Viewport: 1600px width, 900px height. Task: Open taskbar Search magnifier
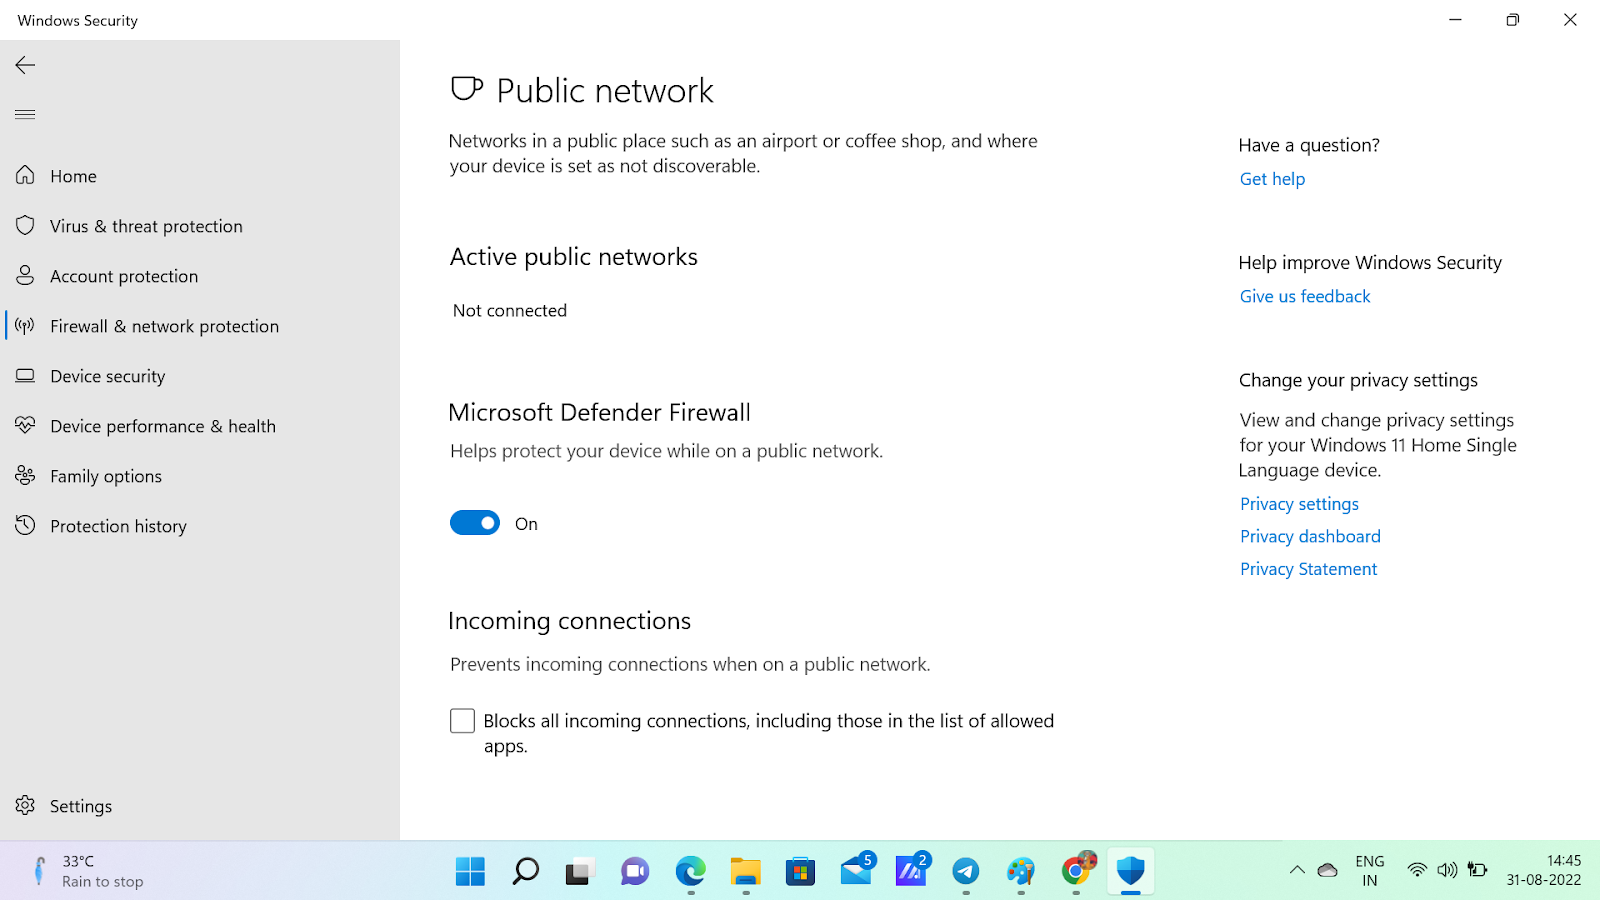(525, 872)
